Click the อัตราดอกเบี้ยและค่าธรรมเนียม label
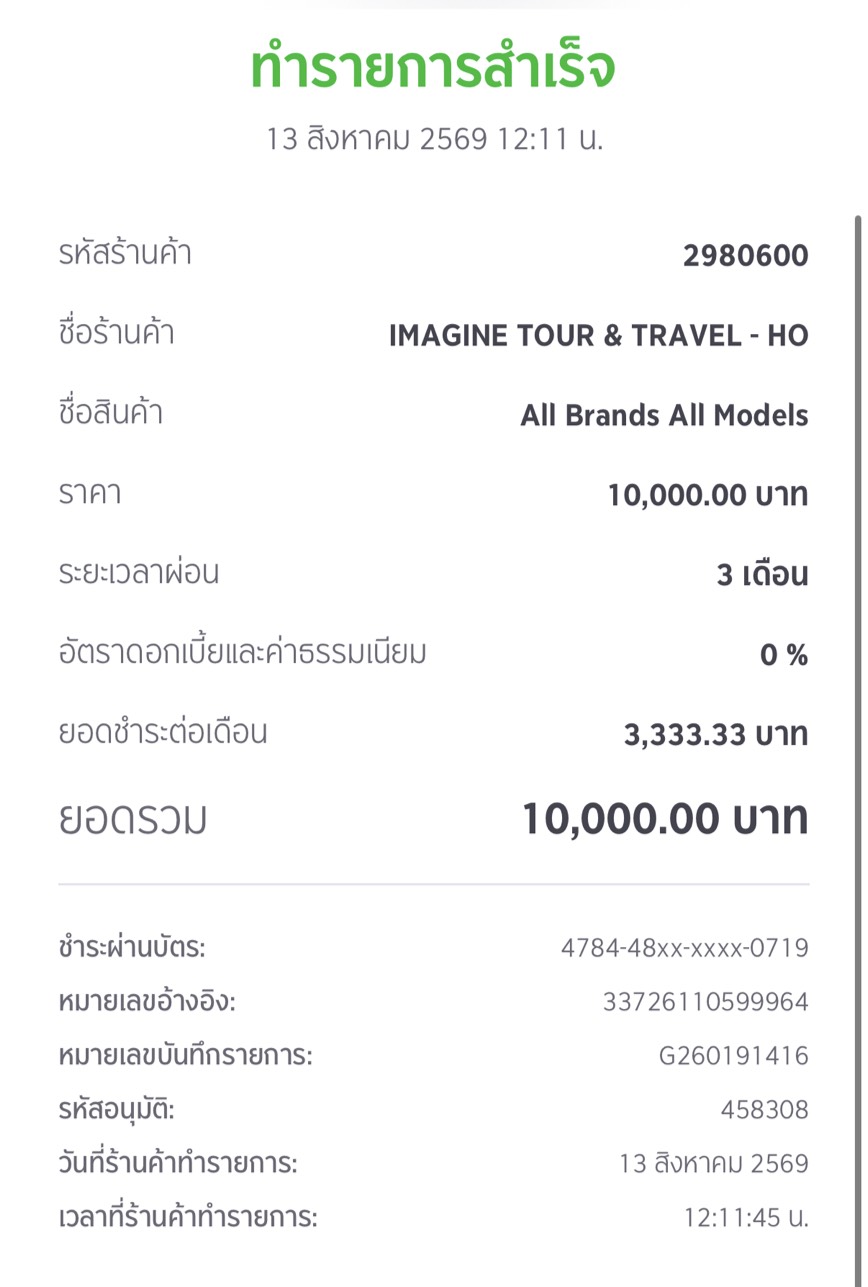 (x=242, y=654)
